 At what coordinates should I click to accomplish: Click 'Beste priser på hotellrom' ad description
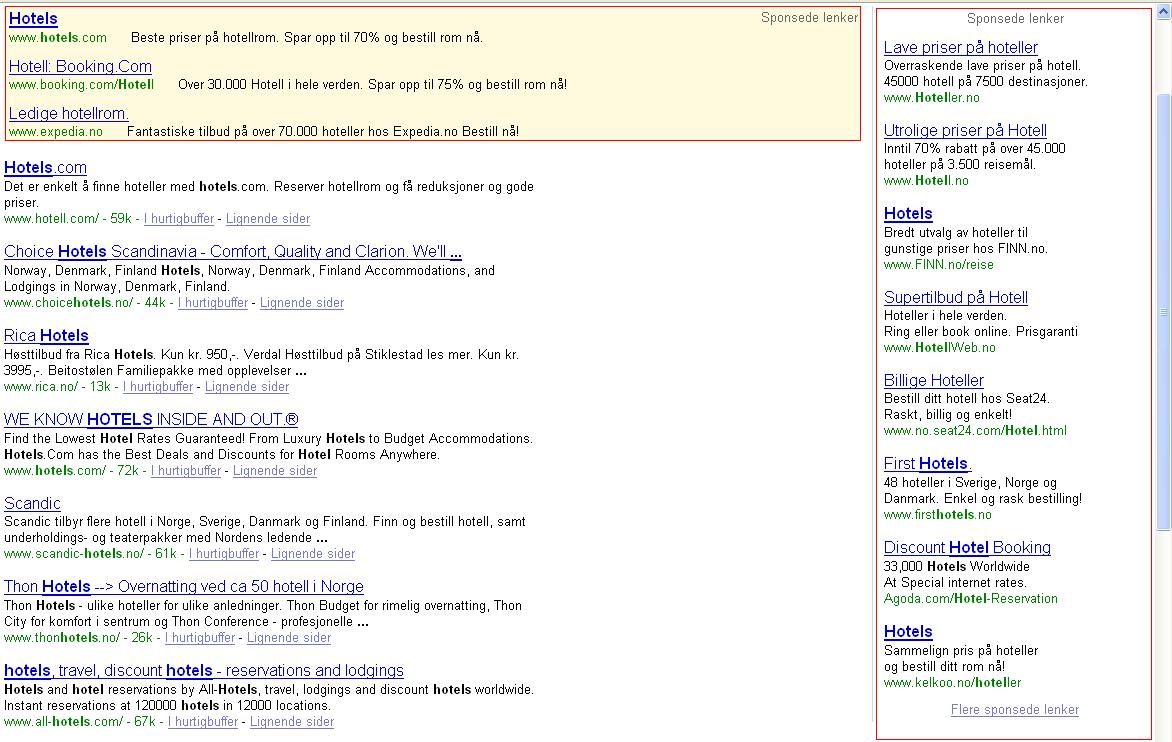coord(306,37)
